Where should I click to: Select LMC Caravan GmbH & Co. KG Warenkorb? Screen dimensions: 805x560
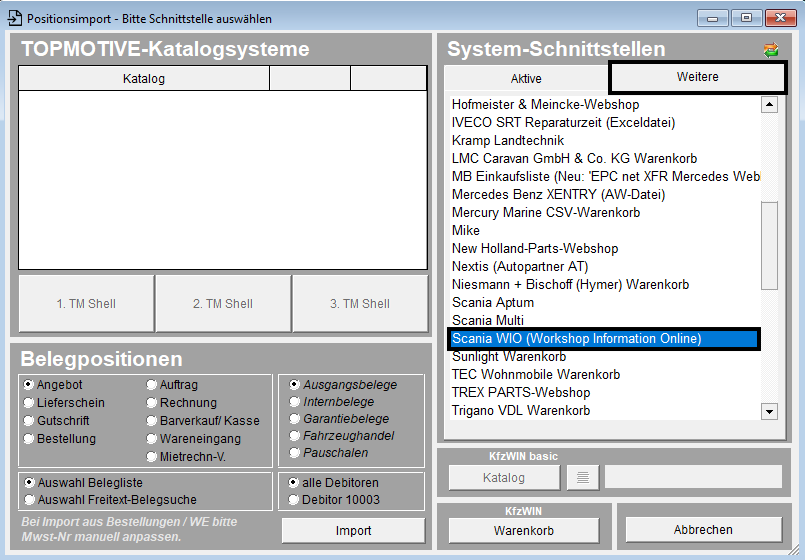(605, 159)
